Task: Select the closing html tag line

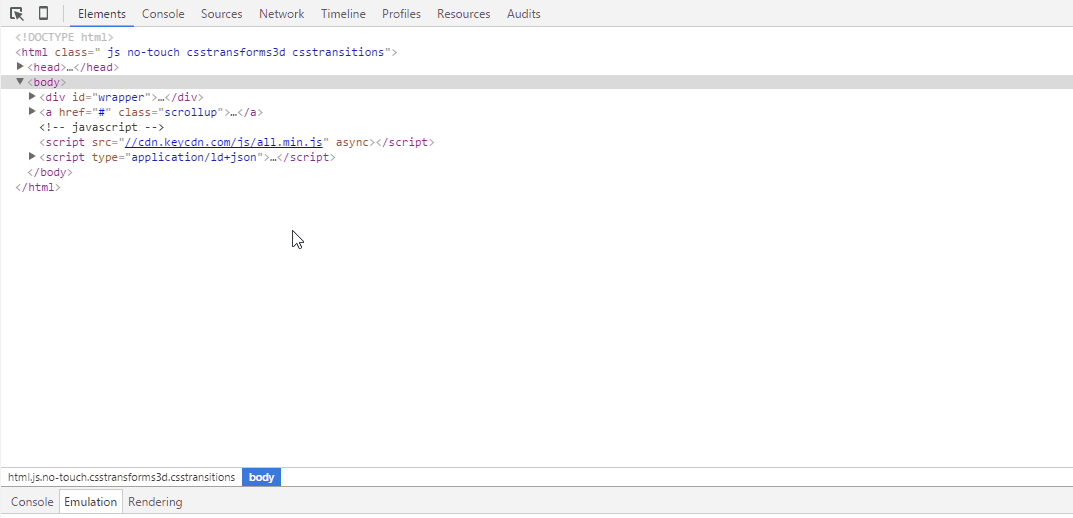Action: [x=38, y=187]
